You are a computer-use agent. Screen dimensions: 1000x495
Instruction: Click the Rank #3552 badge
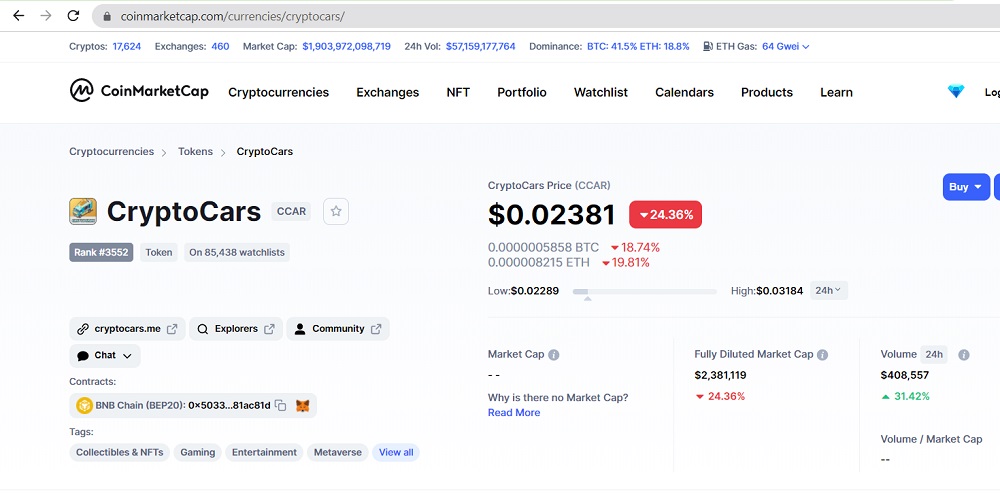coord(101,253)
